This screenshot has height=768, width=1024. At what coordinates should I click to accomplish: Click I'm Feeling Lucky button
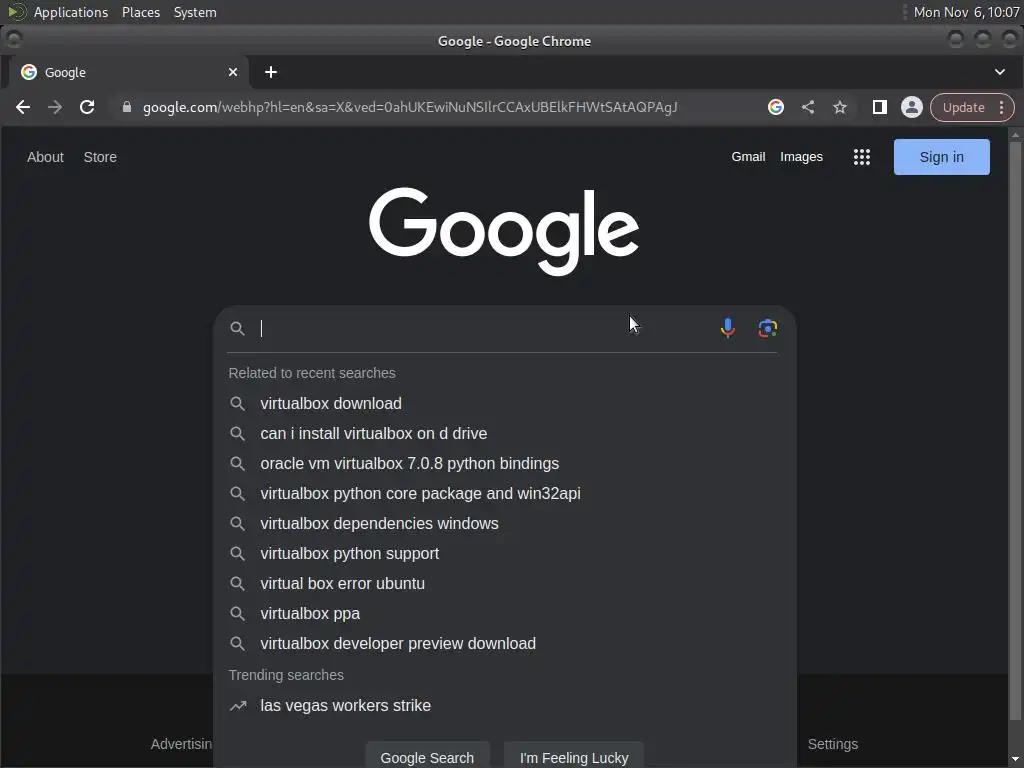[x=574, y=756]
